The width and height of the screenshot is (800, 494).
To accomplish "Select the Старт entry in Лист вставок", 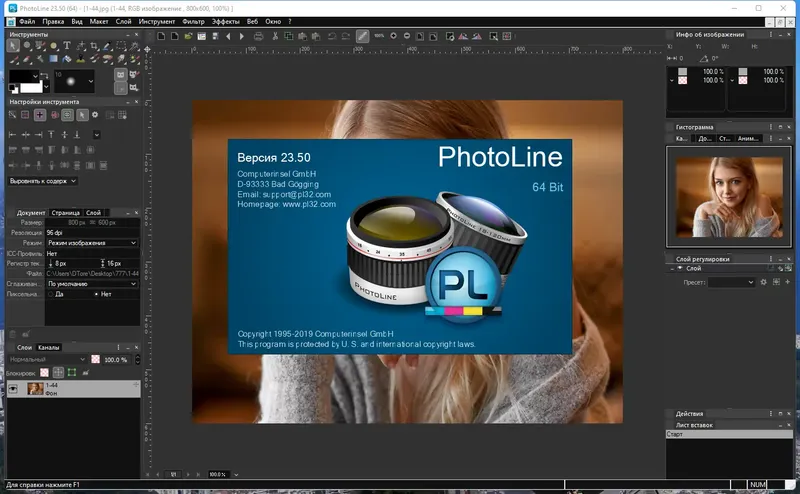I will (x=677, y=434).
